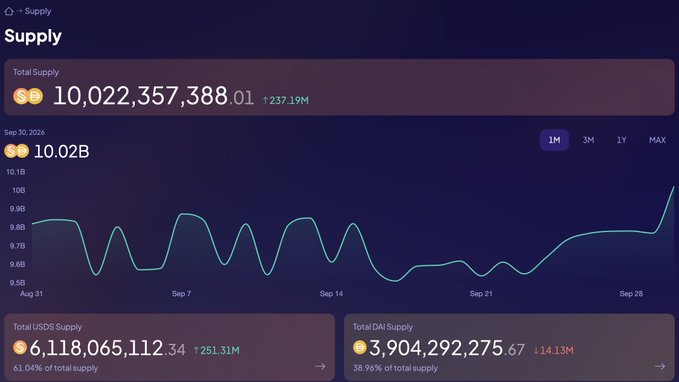Click the Total DAI Supply card title
Viewport: 679px width, 382px height.
point(382,327)
